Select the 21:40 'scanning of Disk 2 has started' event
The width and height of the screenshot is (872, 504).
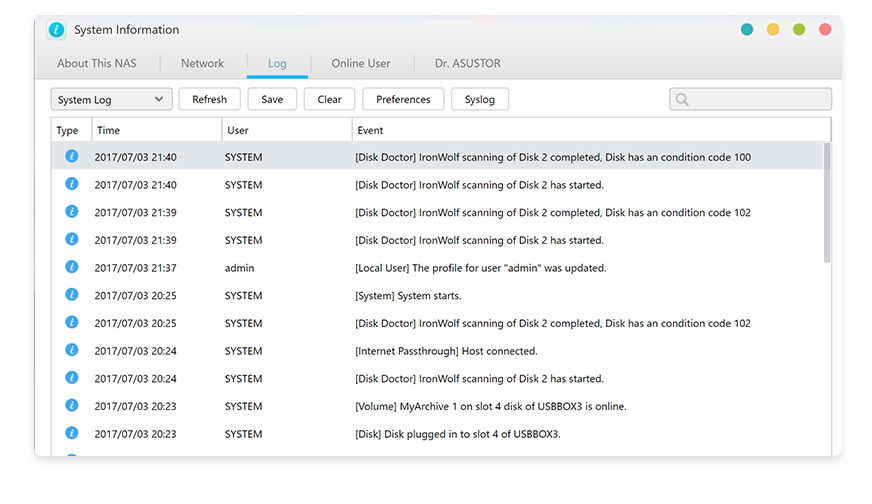479,185
